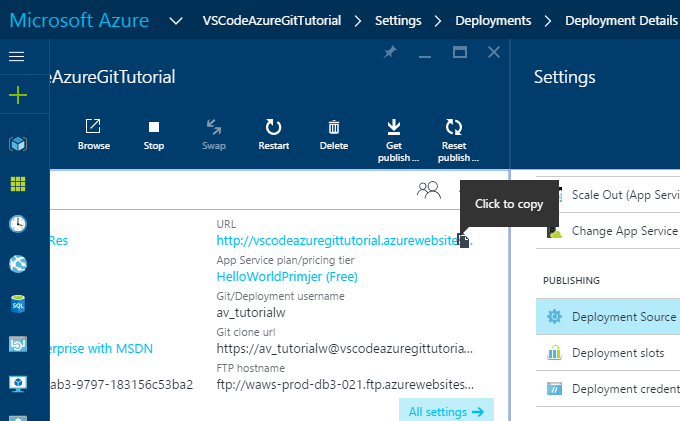Click the Deployment slots chart icon
Screen dimensions: 680x421
pyautogui.click(x=554, y=352)
